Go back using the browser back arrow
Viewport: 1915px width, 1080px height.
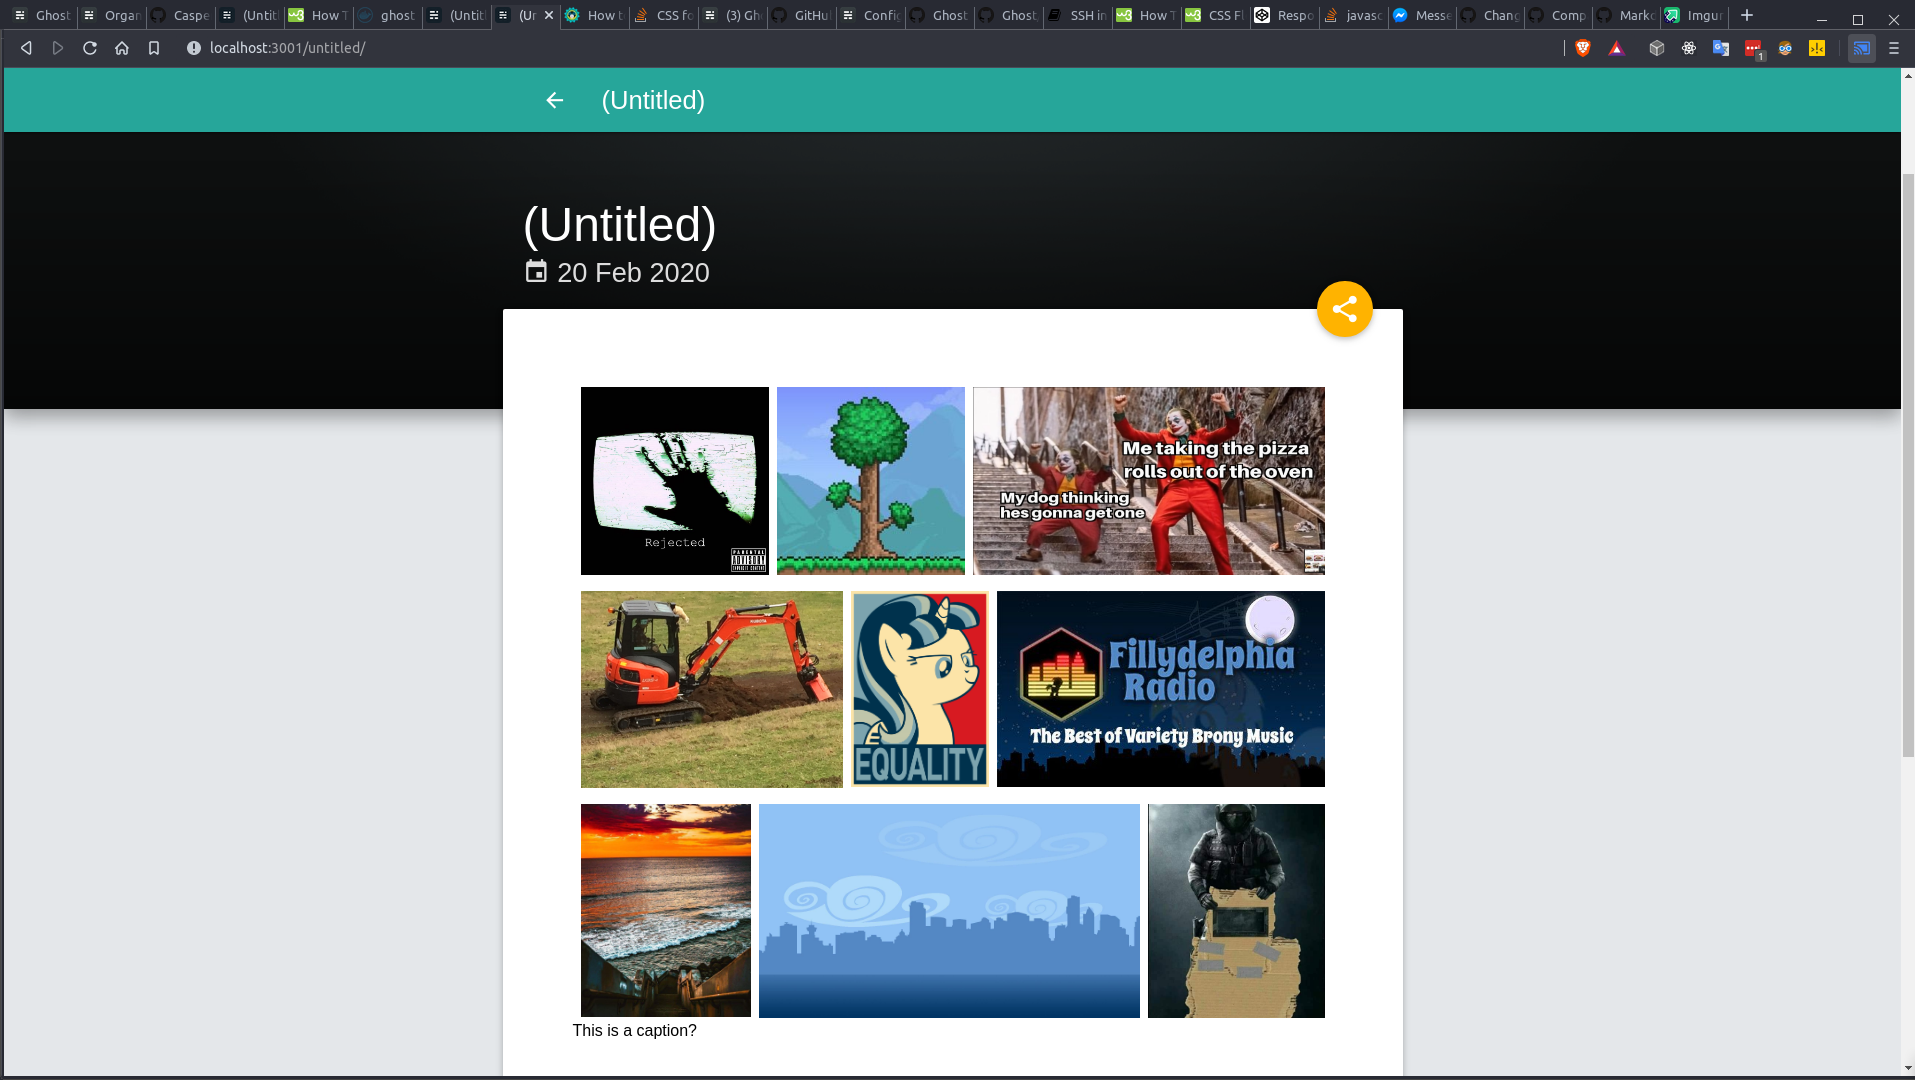tap(26, 48)
